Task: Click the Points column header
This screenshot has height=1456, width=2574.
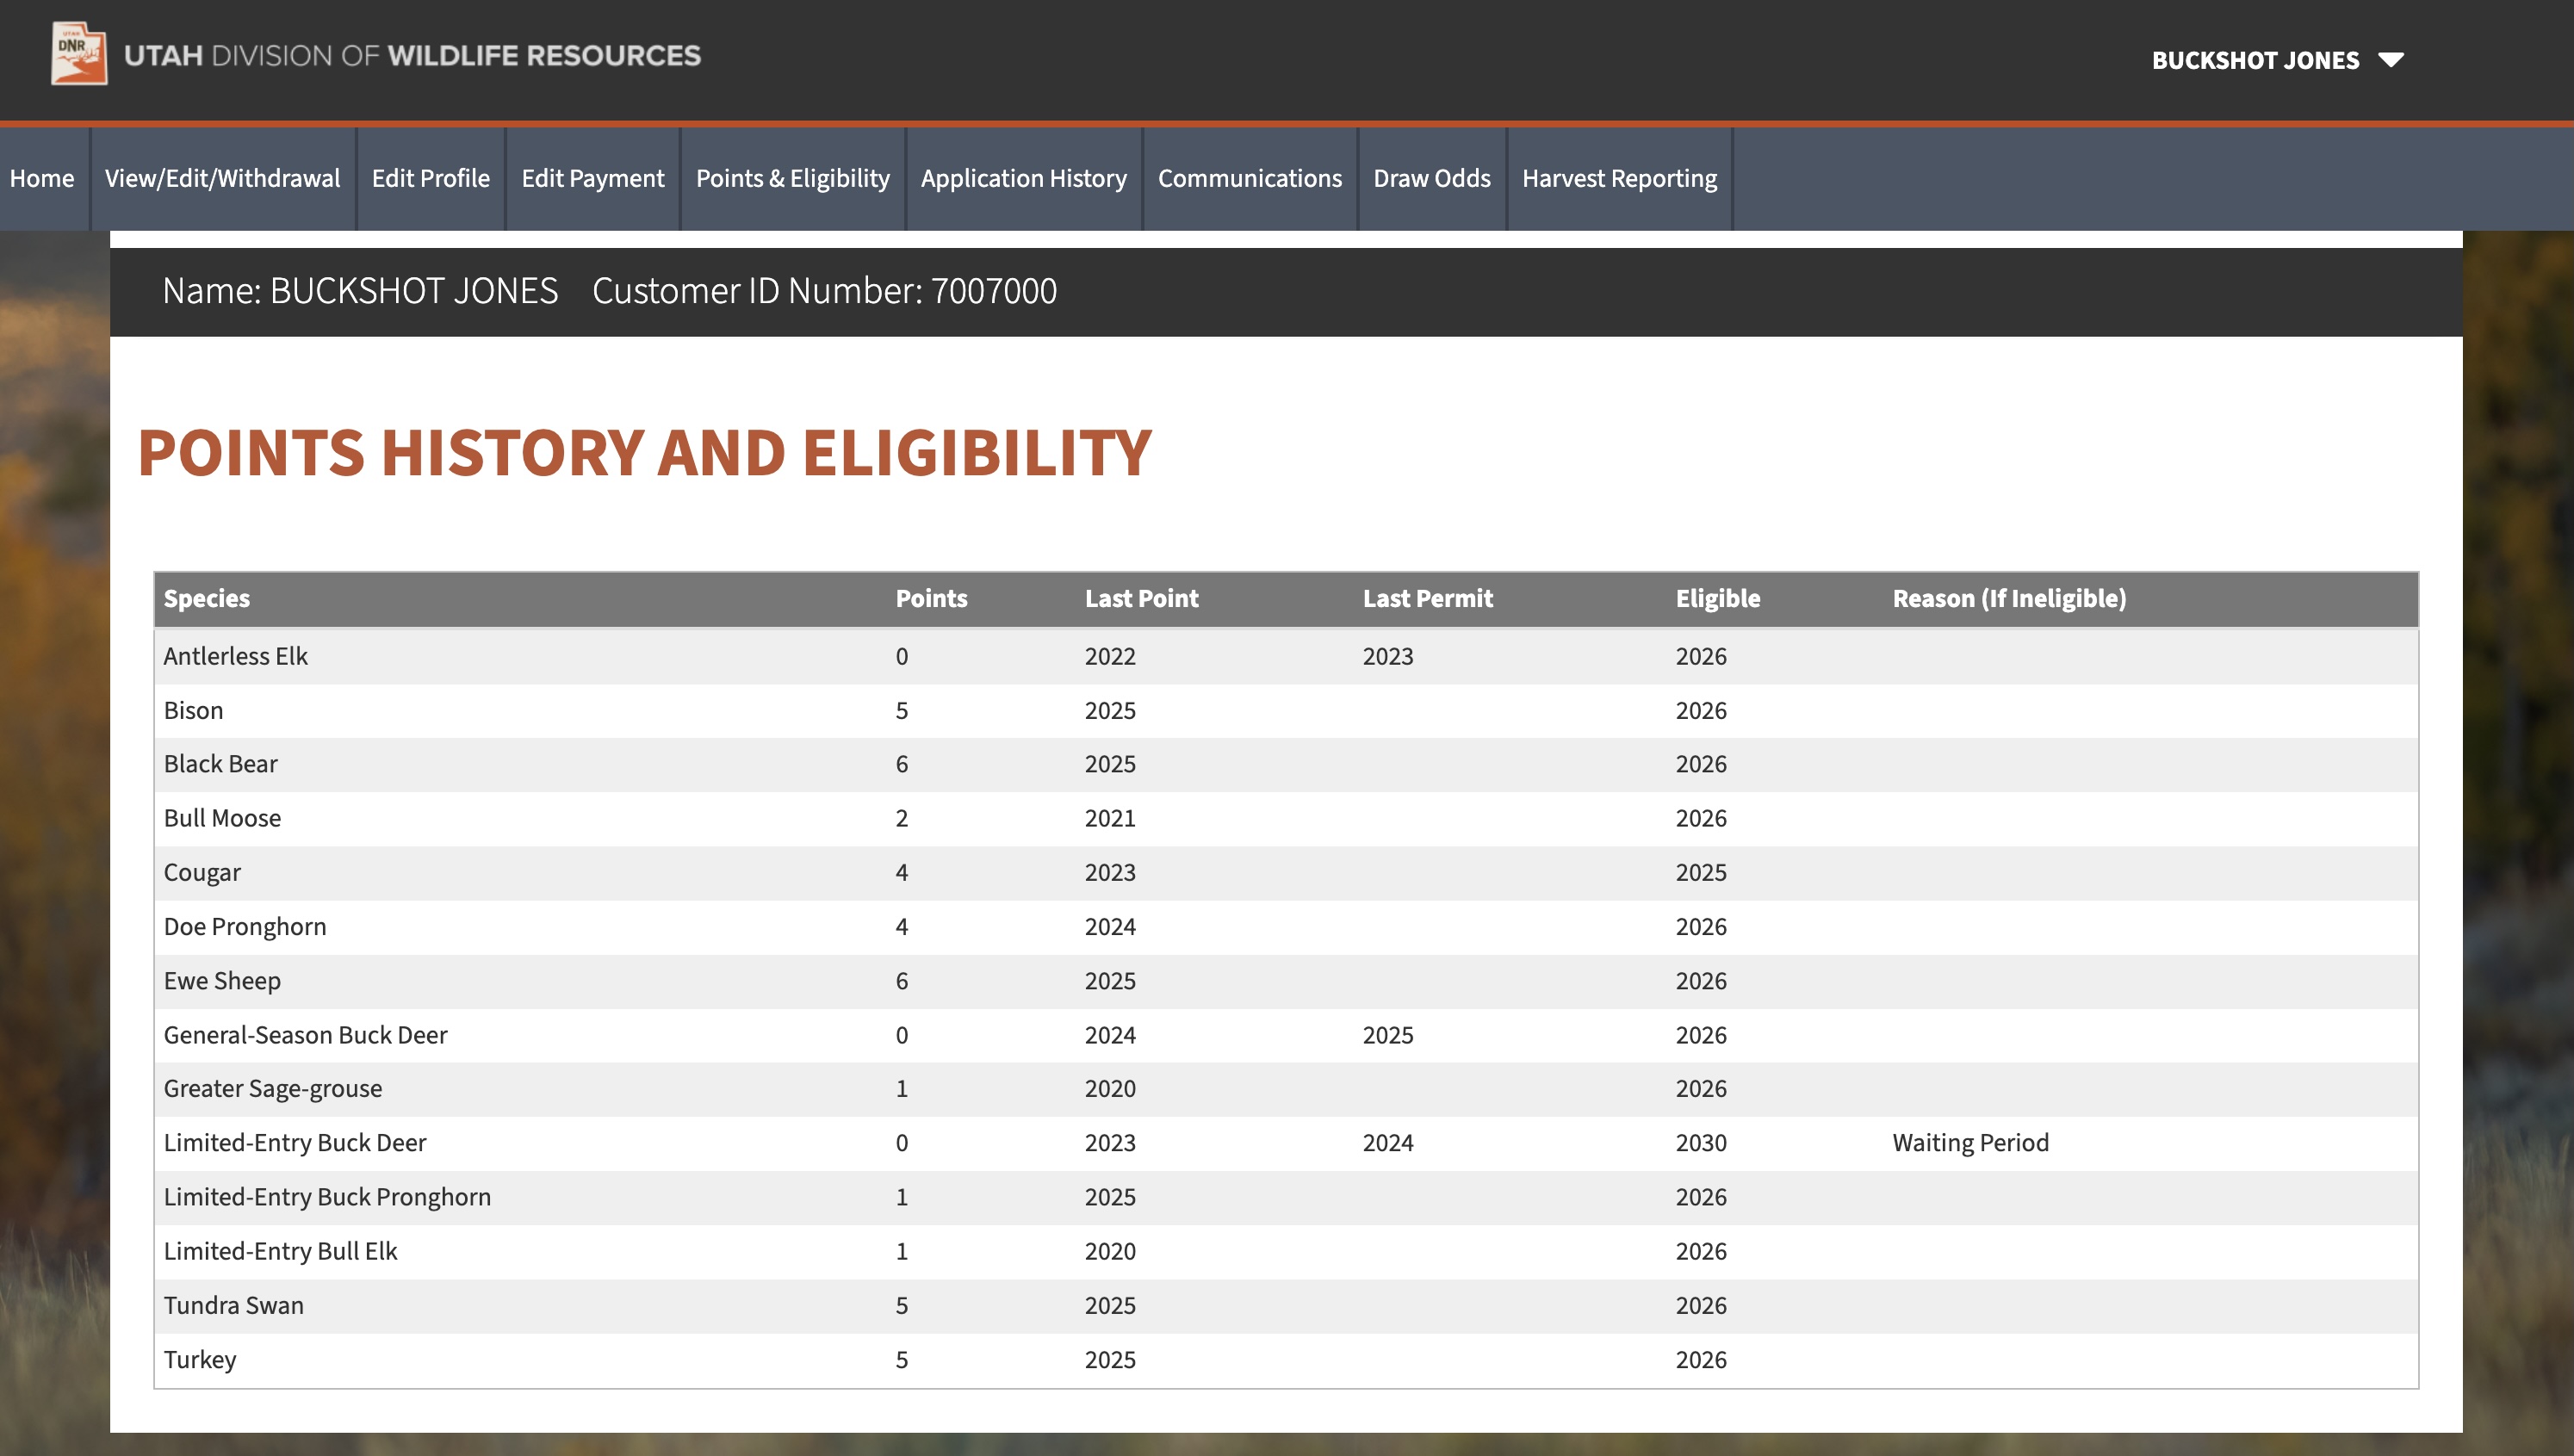Action: 930,598
